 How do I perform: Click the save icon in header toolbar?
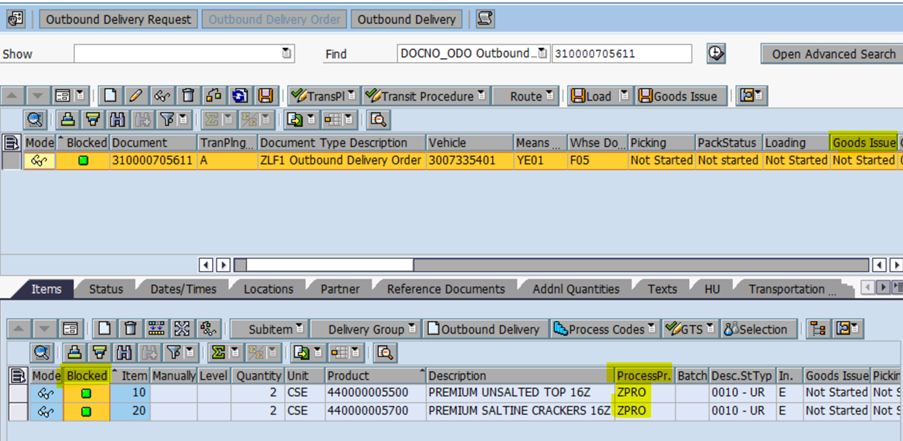[x=266, y=96]
